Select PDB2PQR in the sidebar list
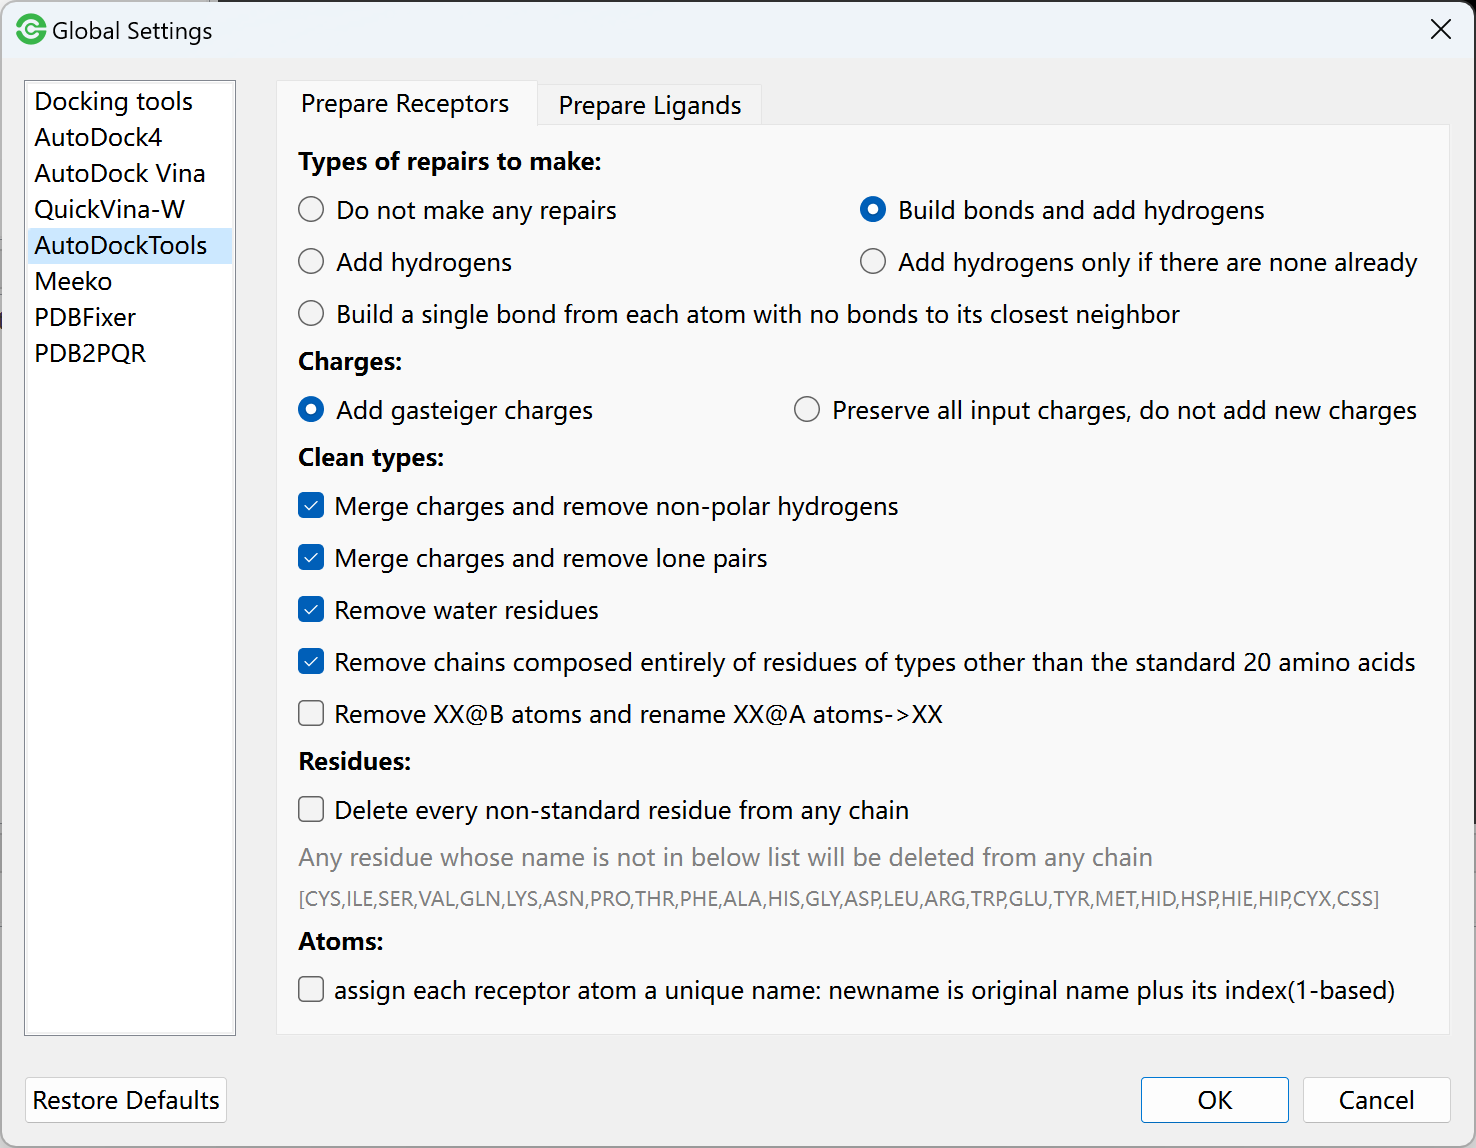This screenshot has width=1476, height=1148. point(130,353)
